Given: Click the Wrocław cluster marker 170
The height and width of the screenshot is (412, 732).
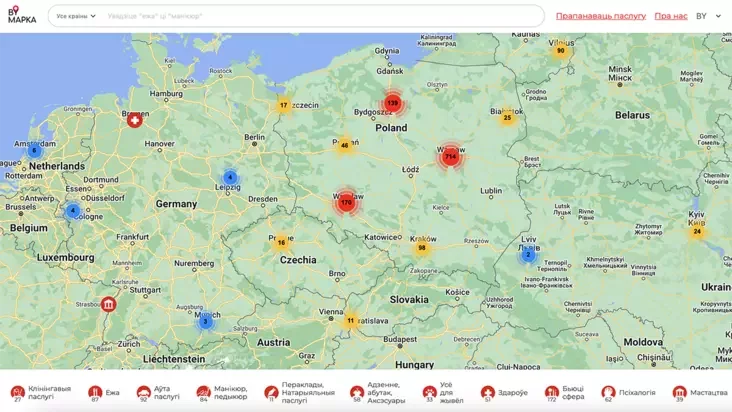Looking at the screenshot, I should (x=346, y=203).
